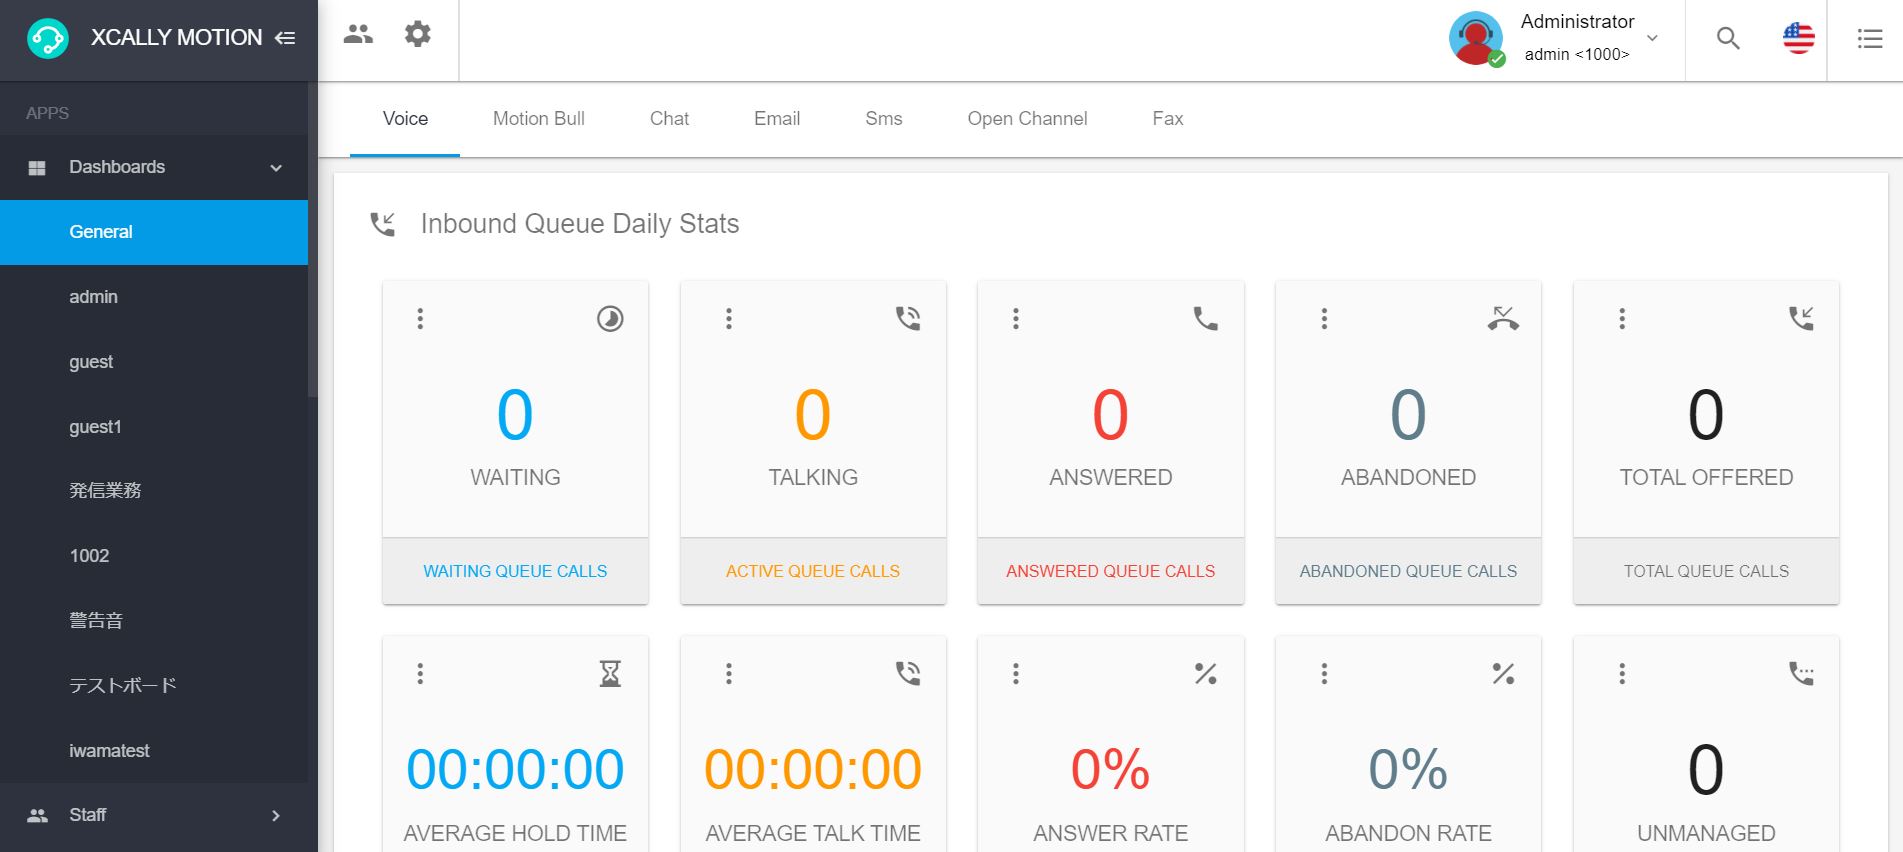Open the three-dot menu on AVERAGE HOLD TIME card
Screen dimensions: 1903x852
coord(420,673)
